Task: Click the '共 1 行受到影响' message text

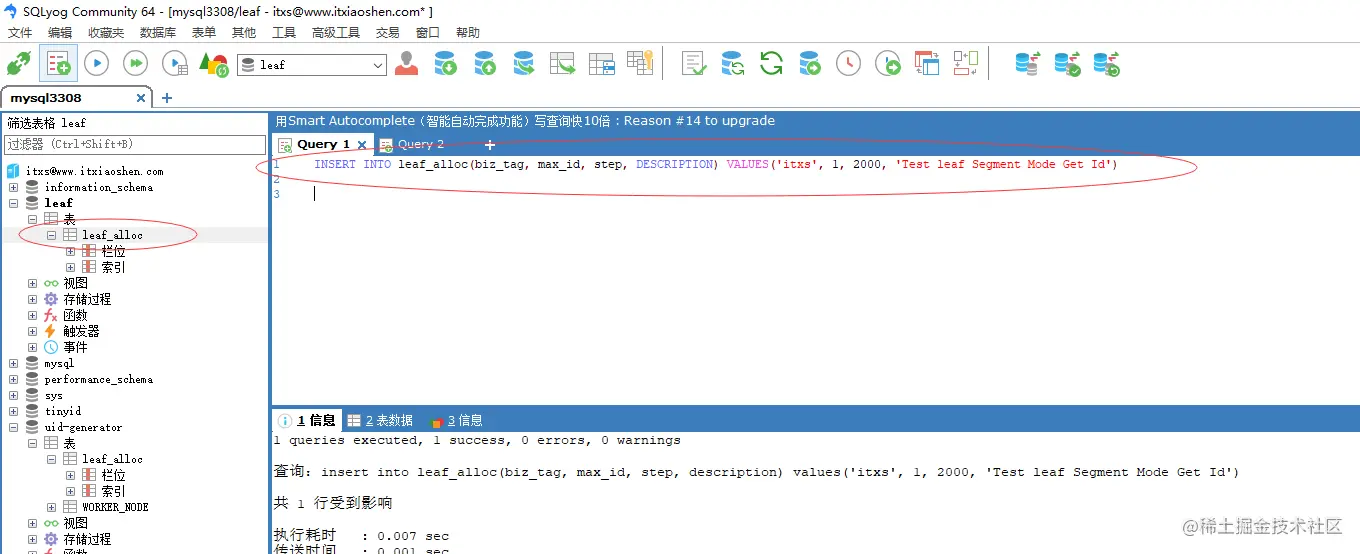Action: click(333, 503)
